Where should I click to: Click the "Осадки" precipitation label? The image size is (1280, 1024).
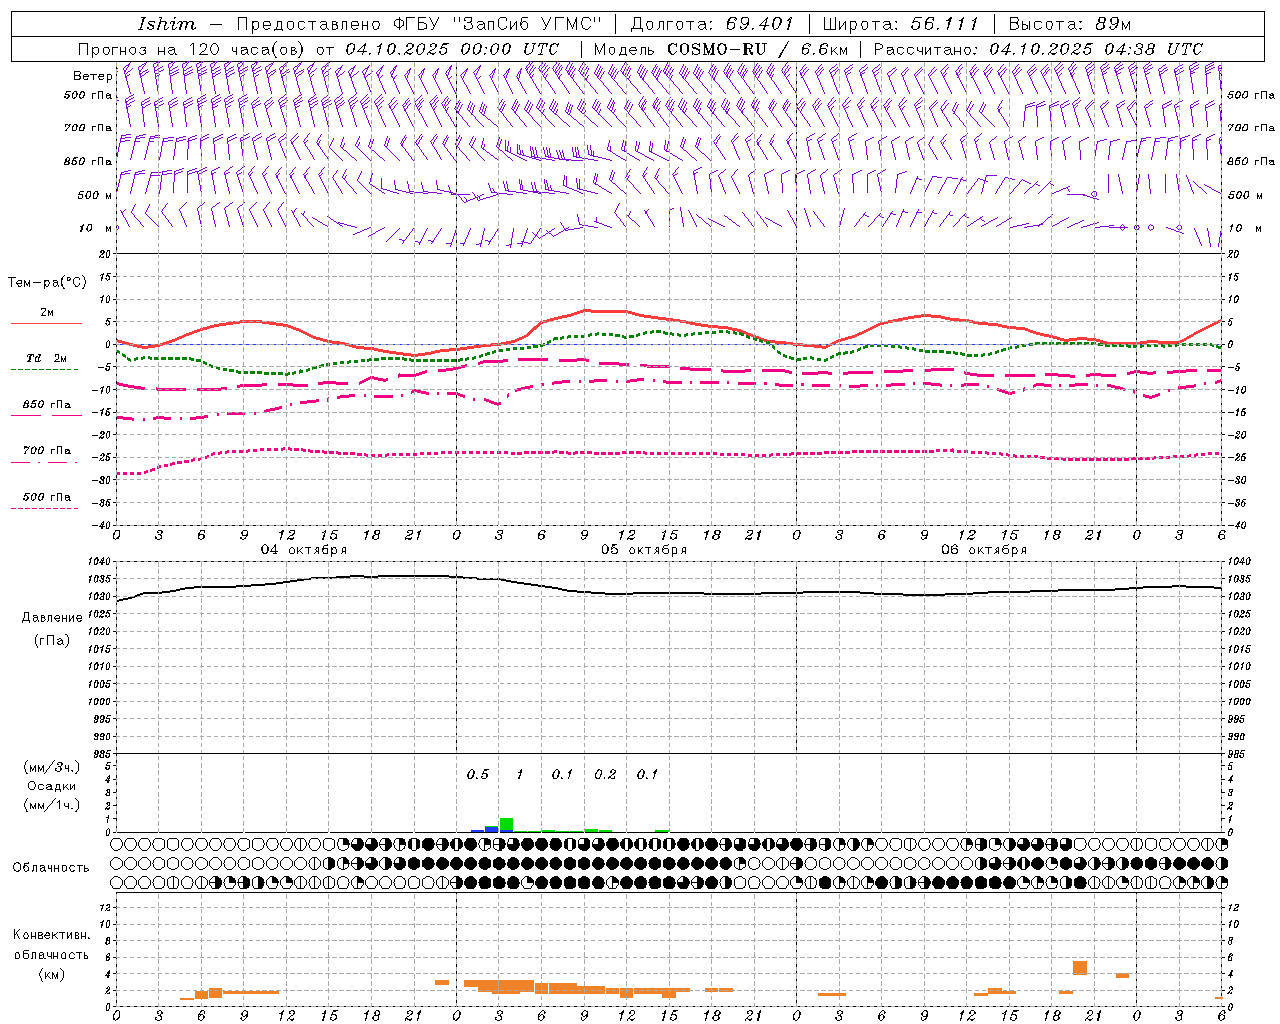point(52,786)
